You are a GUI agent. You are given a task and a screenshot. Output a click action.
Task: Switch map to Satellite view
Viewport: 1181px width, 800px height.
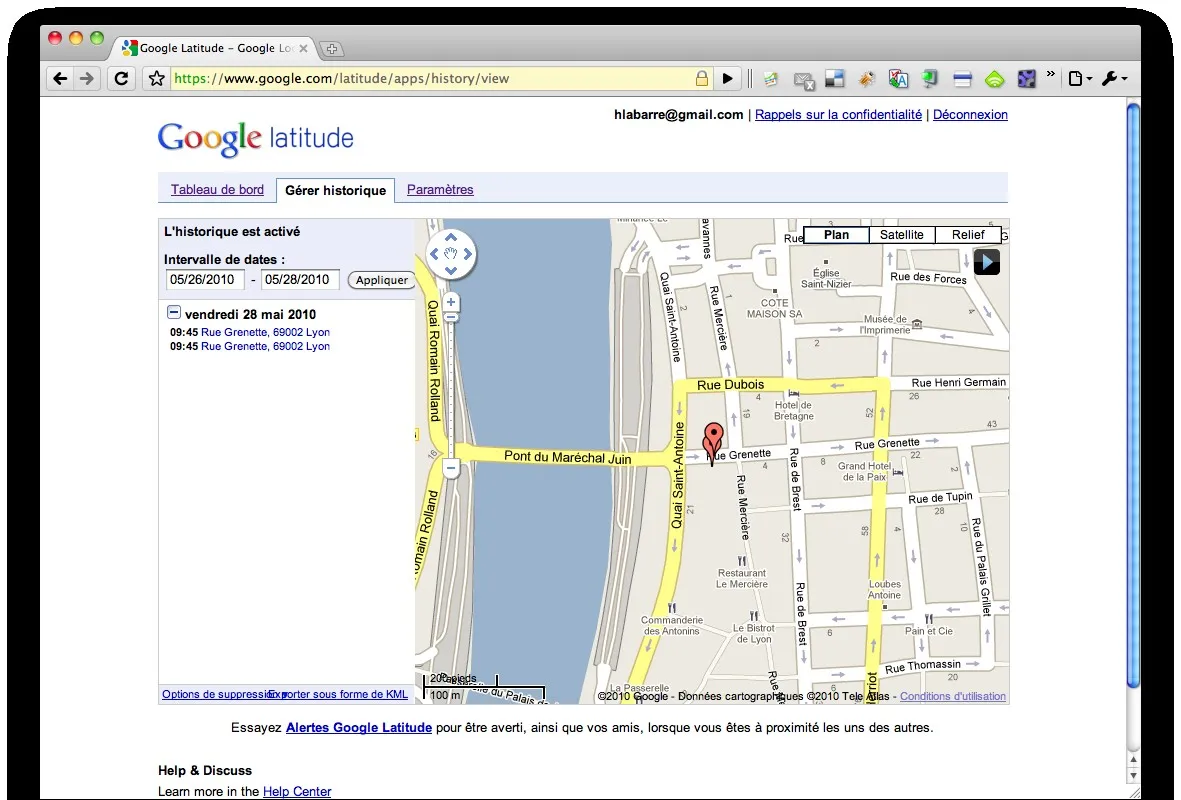point(902,235)
